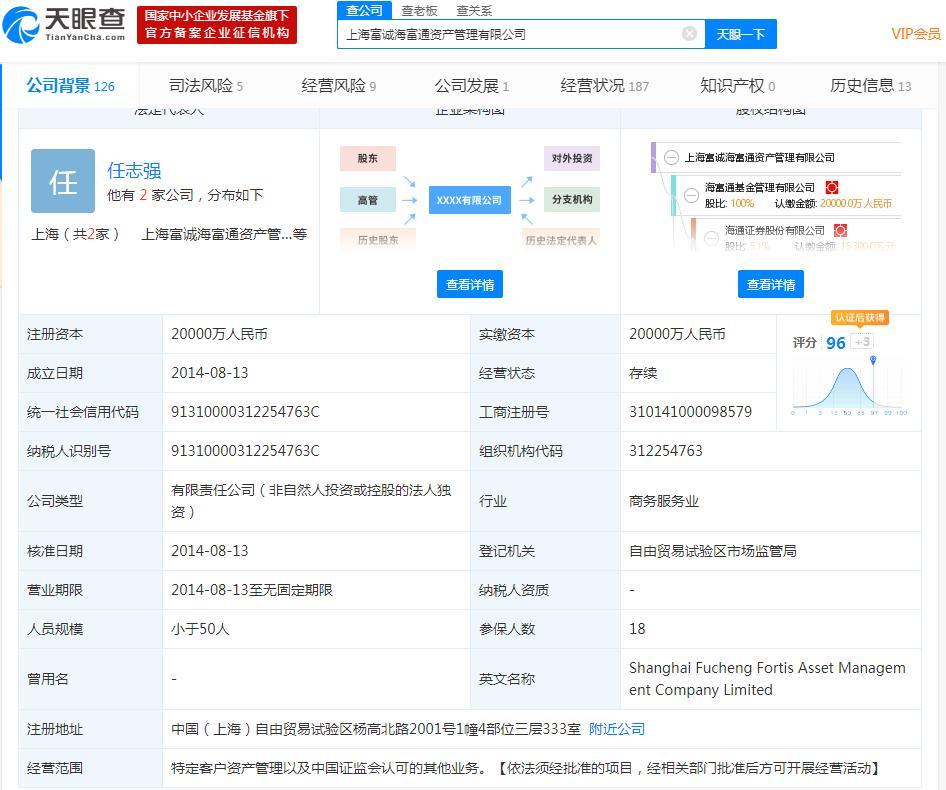The image size is (946, 790).
Task: Click the 成立日期 value 2014-08-13
Action: click(x=209, y=373)
